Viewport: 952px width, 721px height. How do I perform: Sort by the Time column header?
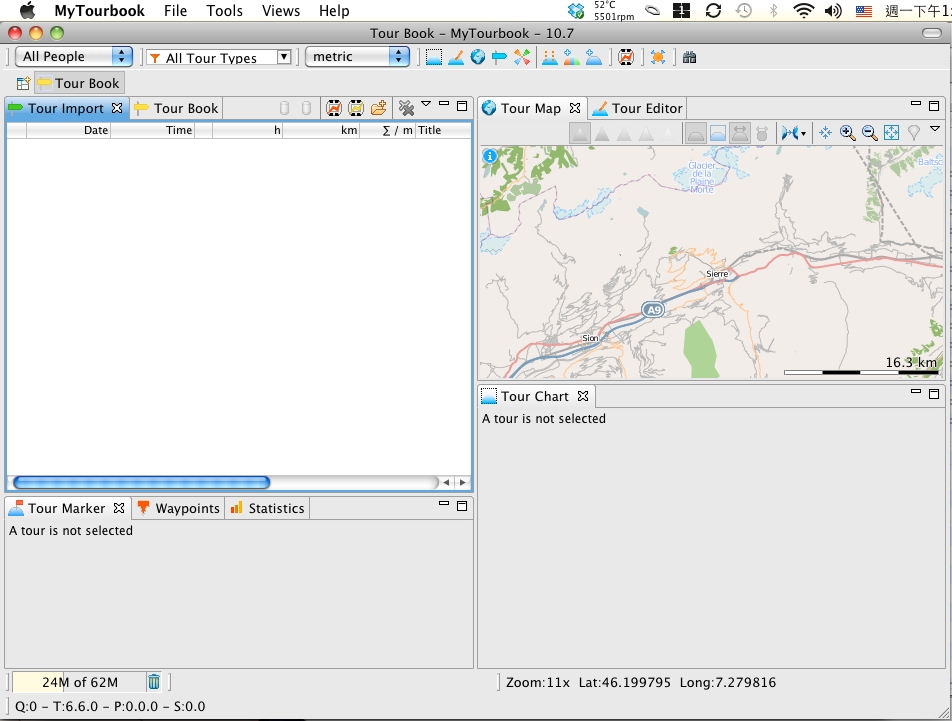coord(152,130)
